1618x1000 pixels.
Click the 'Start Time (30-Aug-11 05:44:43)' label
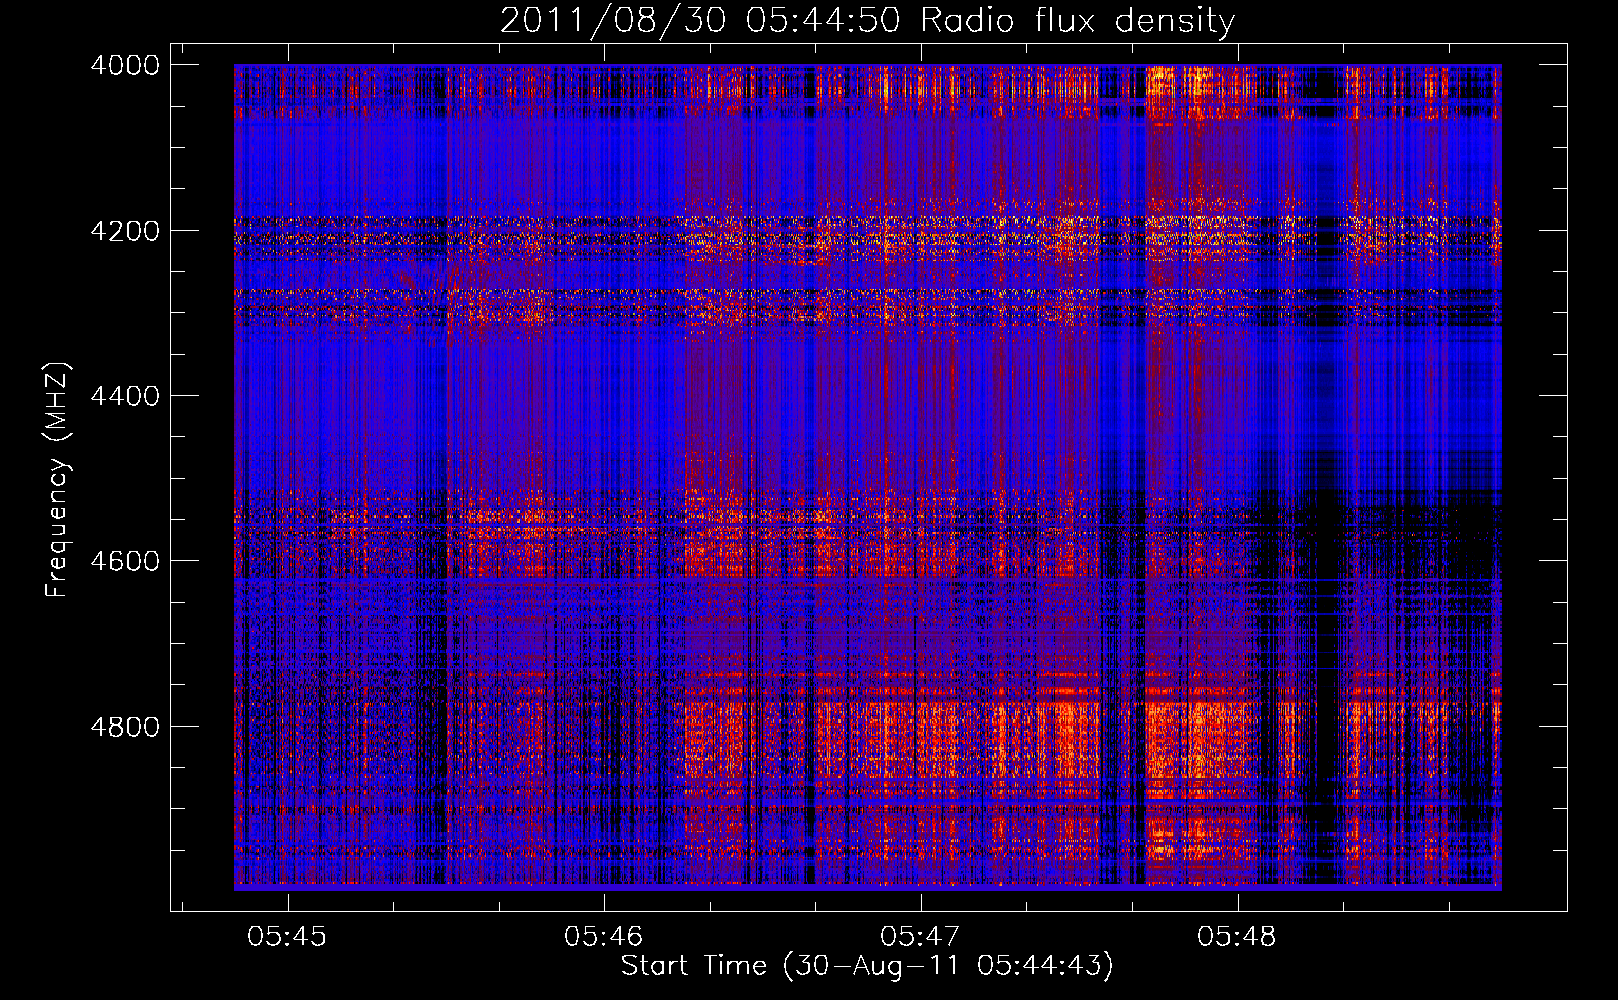click(867, 966)
